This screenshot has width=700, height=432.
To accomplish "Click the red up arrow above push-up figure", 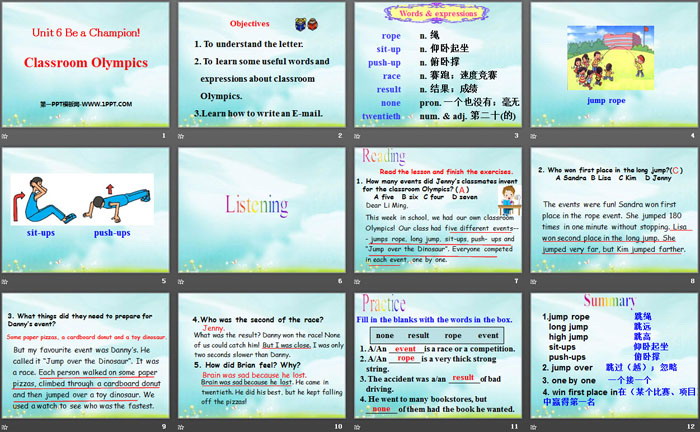I will click(x=110, y=189).
